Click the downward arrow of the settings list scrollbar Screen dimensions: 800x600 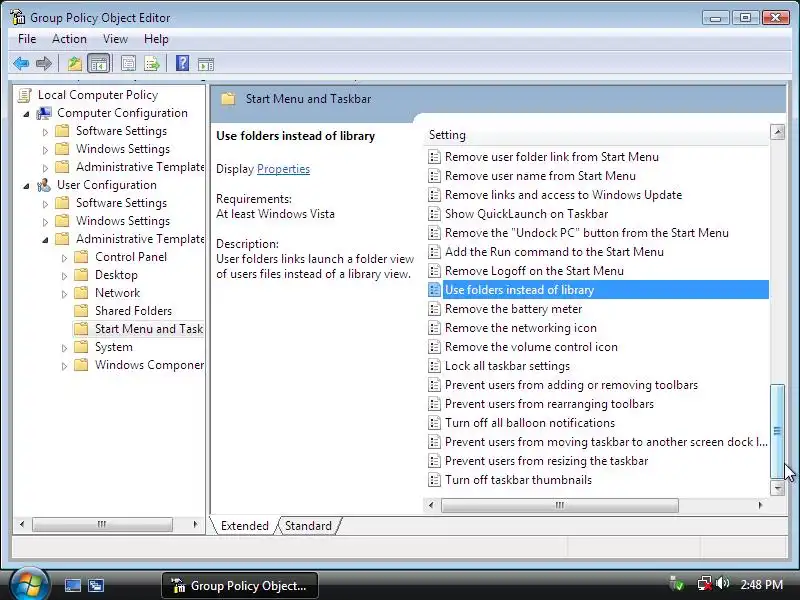point(778,488)
